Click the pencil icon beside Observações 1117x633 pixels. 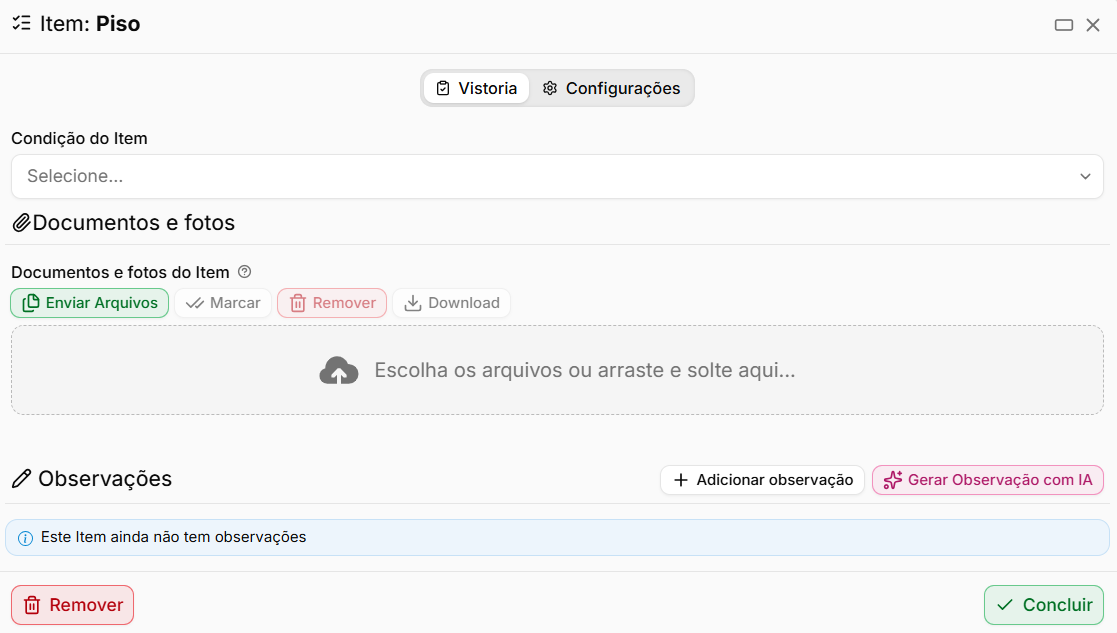(21, 478)
